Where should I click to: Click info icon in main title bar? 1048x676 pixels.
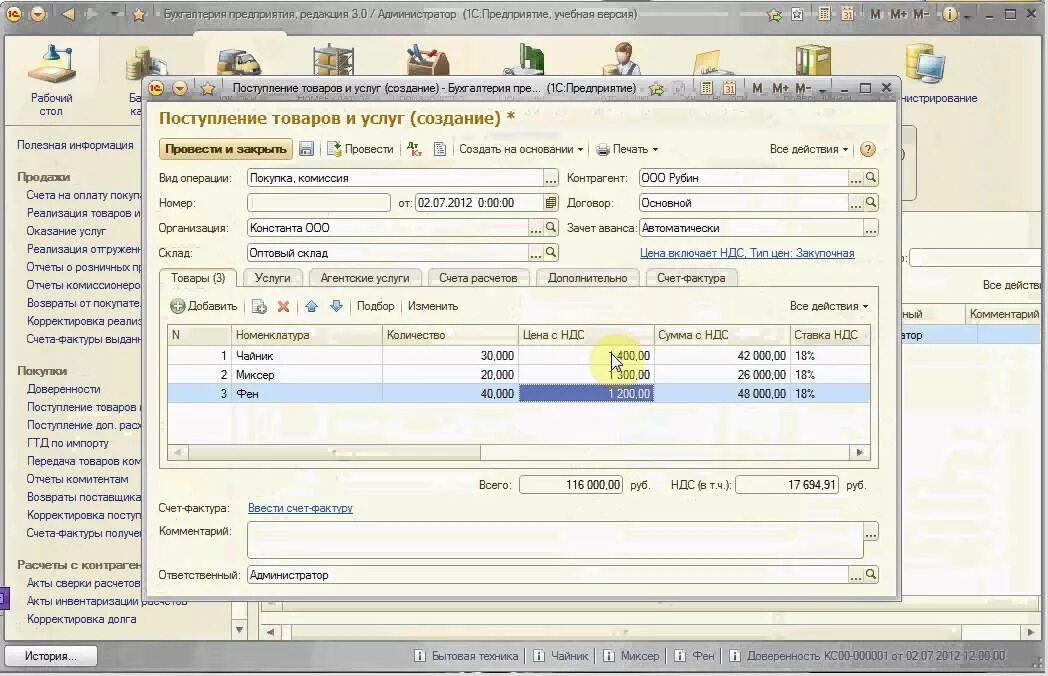[x=949, y=14]
